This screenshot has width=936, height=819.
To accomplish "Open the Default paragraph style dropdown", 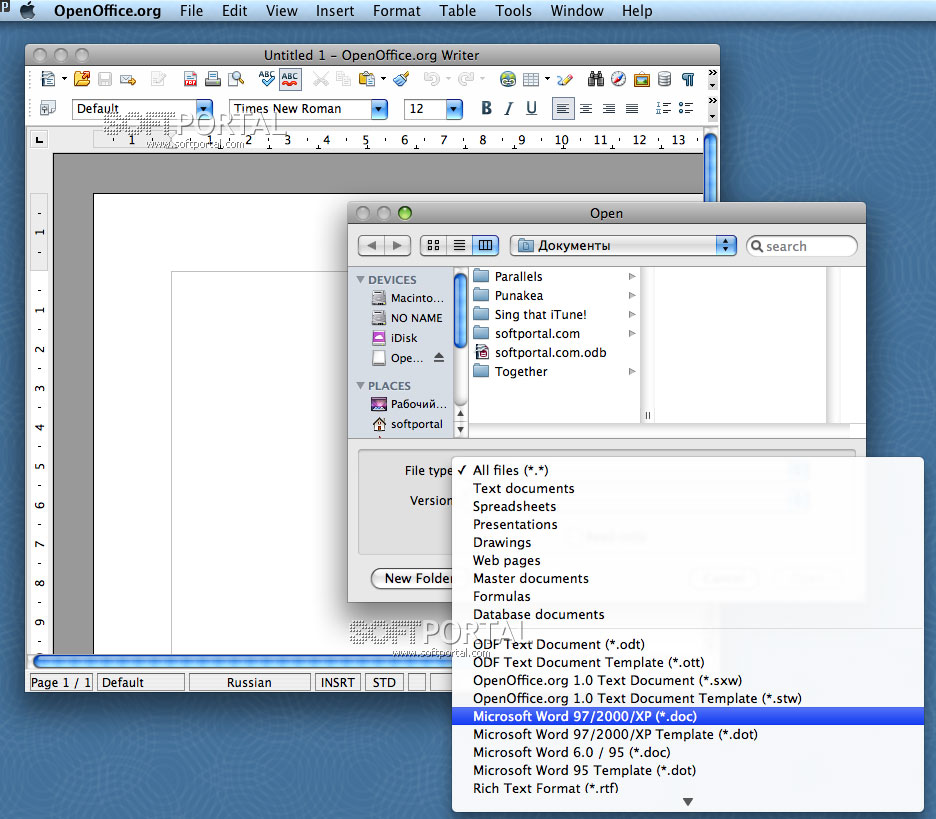I will 204,109.
